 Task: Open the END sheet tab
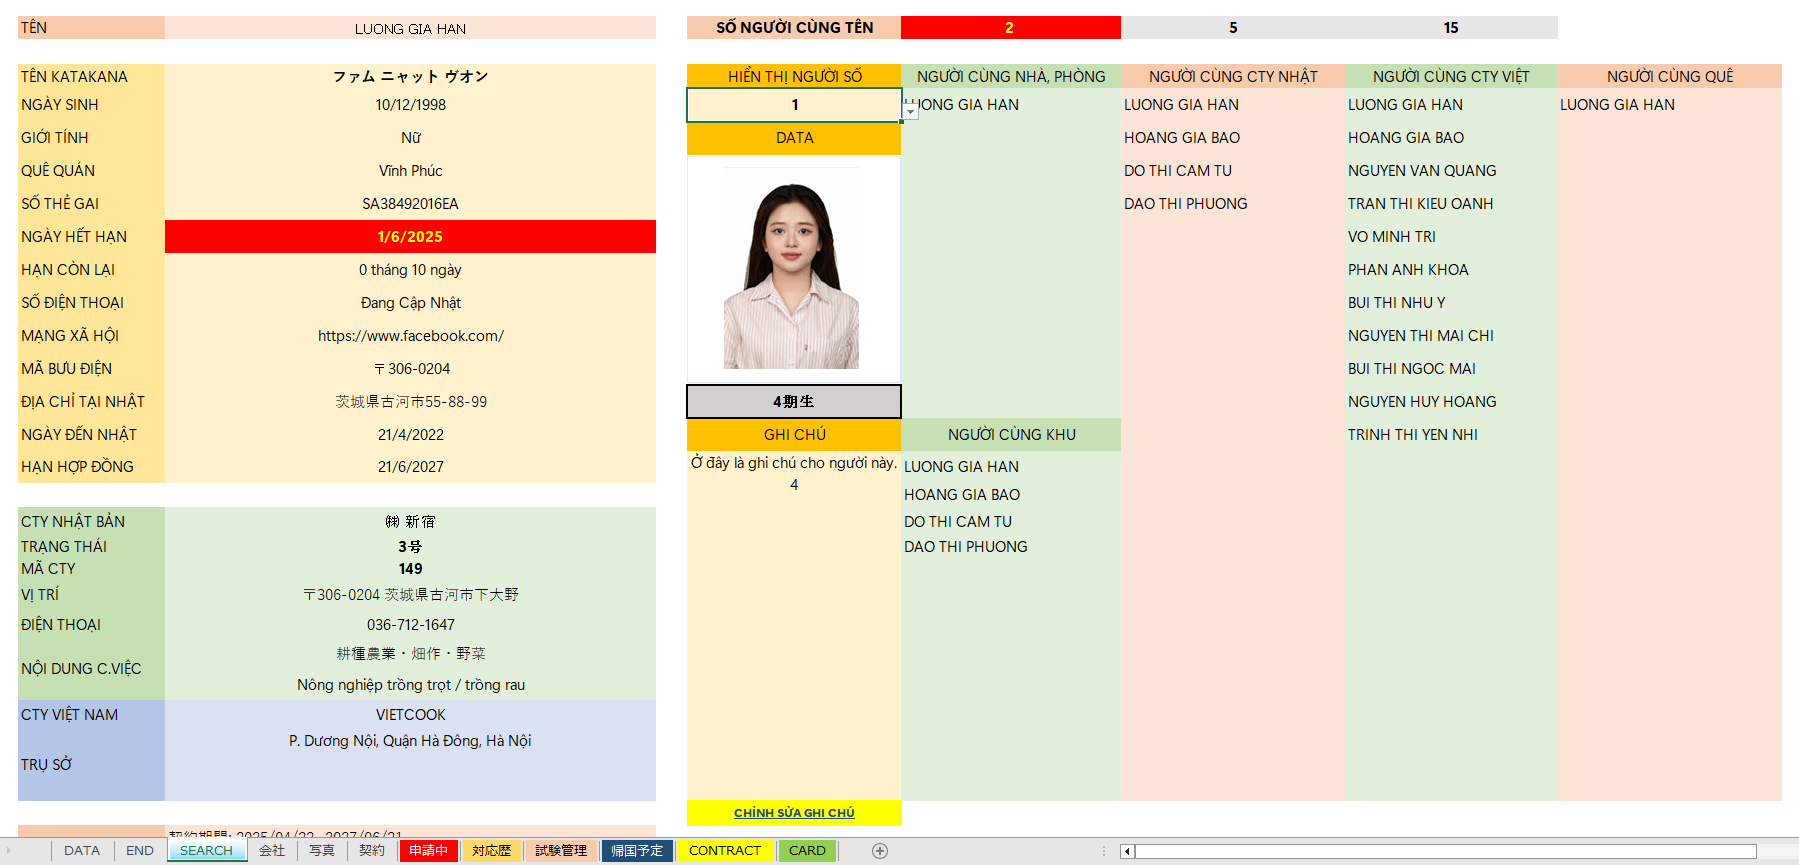pos(140,851)
